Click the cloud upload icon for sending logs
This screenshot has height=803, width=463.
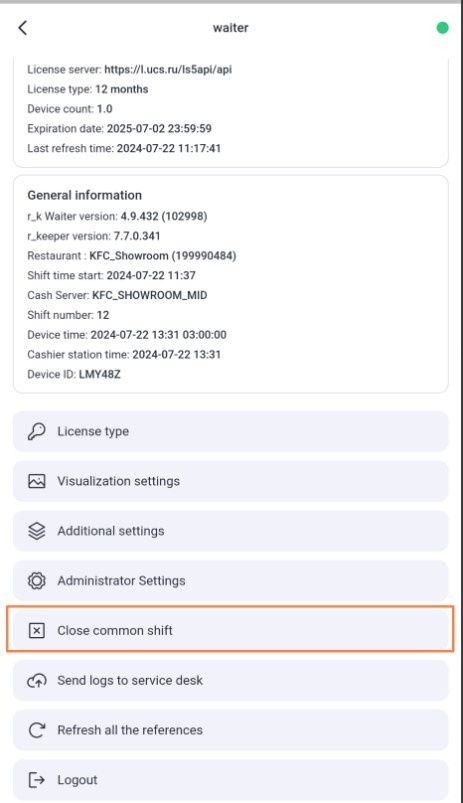pyautogui.click(x=36, y=681)
